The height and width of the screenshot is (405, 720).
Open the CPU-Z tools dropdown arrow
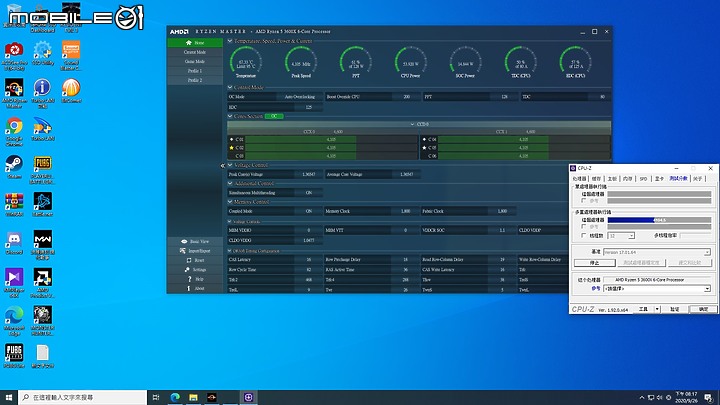click(x=657, y=309)
